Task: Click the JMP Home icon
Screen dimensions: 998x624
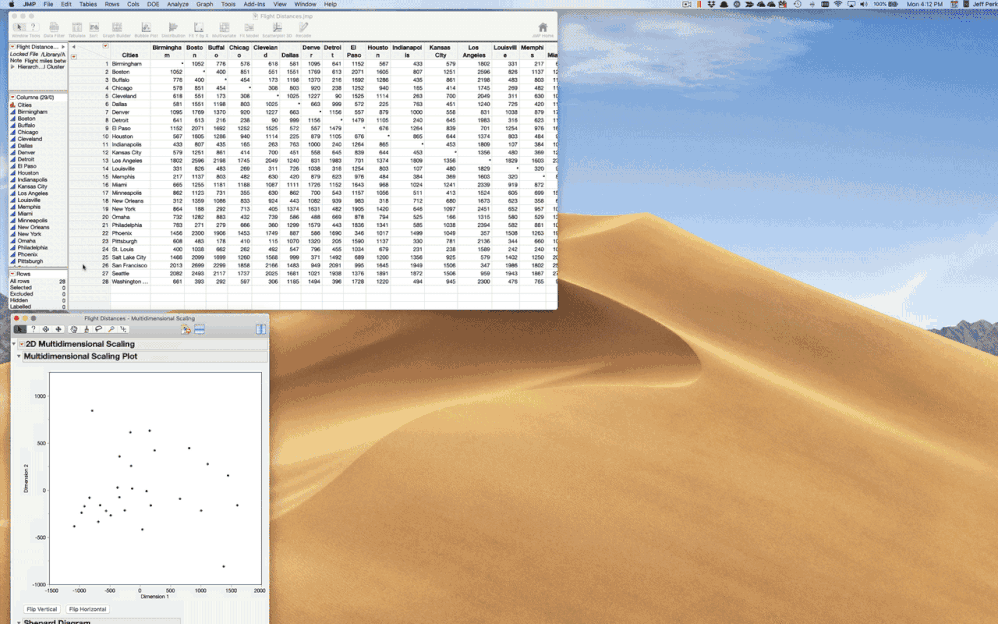Action: pos(542,29)
